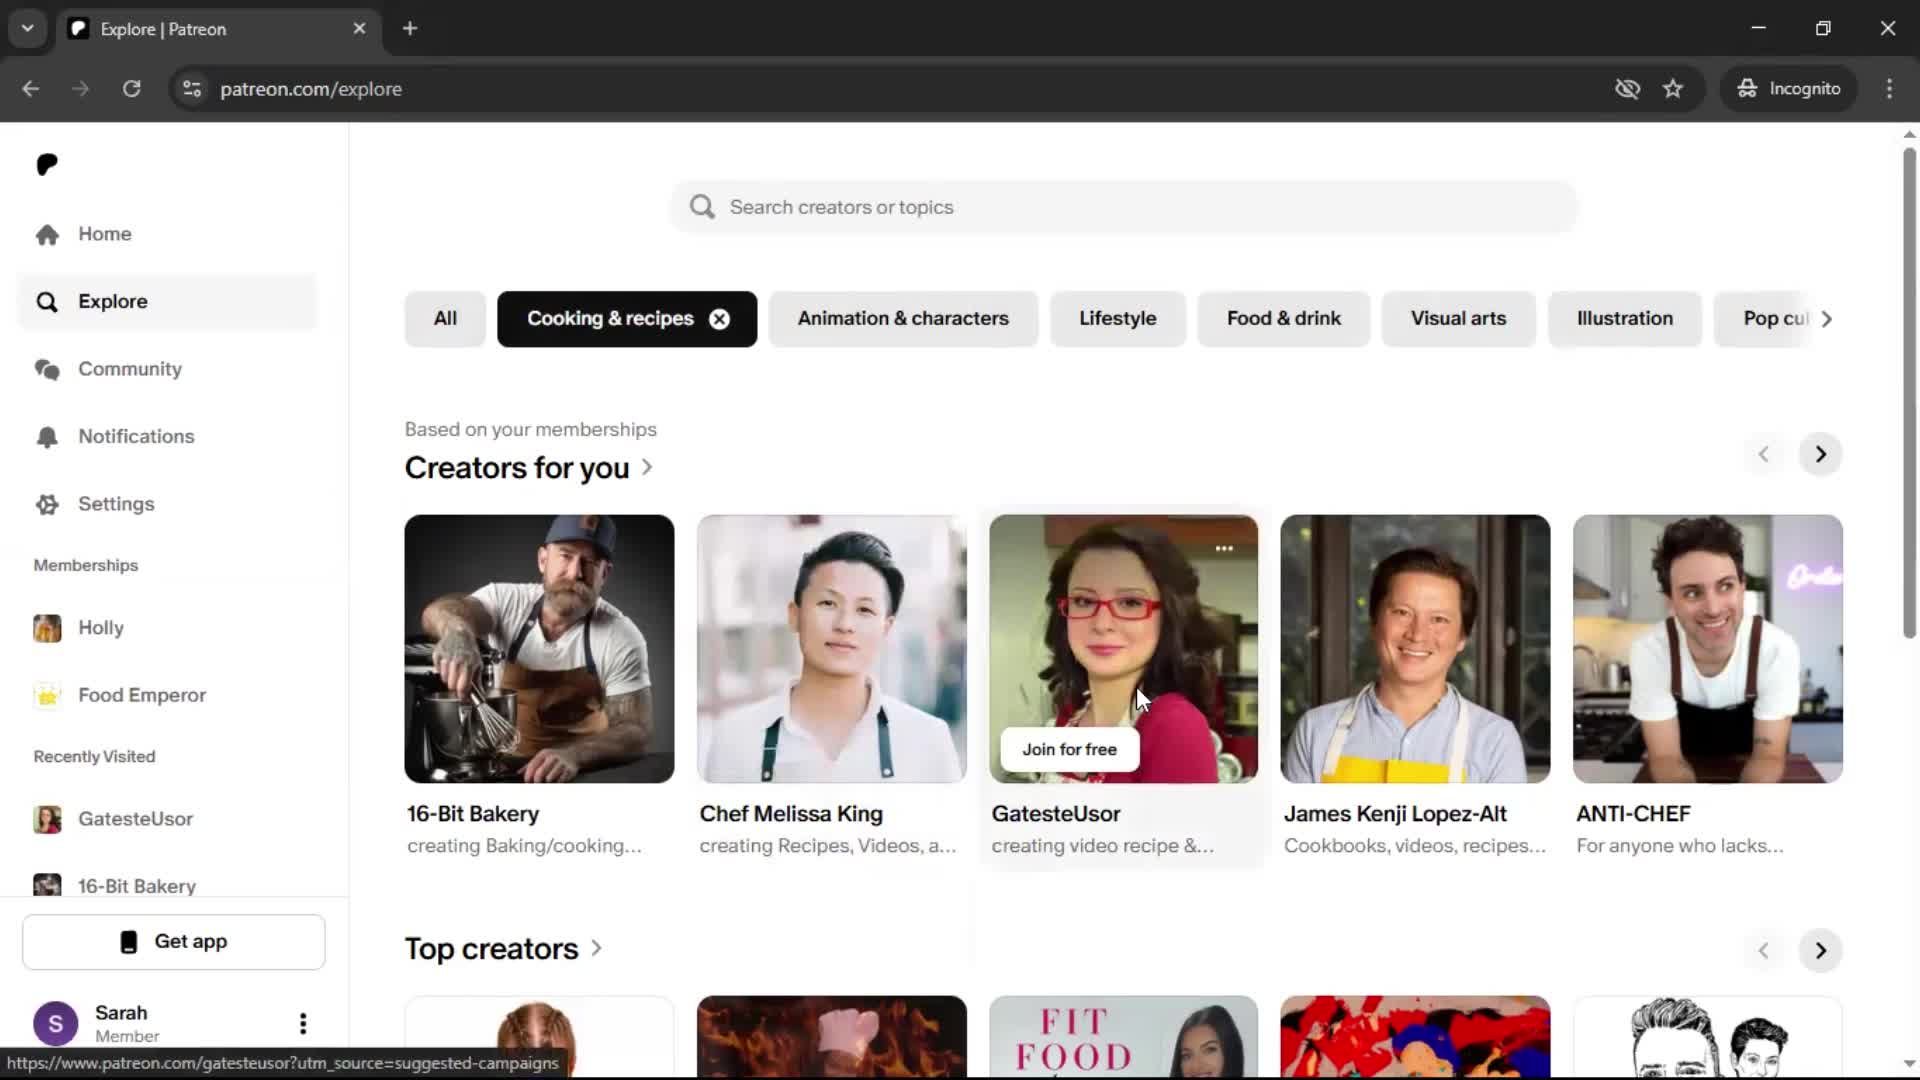Open the FIT FOOD top creator card

click(1123, 1036)
